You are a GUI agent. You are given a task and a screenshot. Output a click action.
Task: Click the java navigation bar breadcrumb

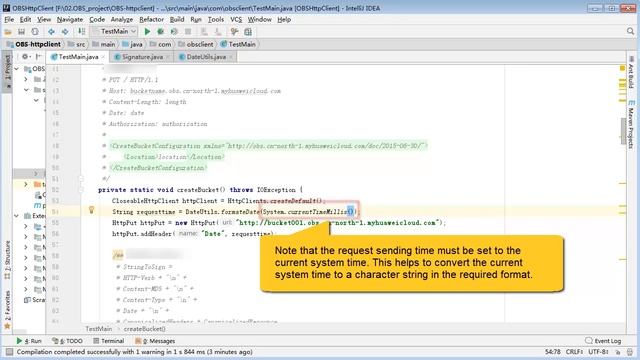point(132,44)
